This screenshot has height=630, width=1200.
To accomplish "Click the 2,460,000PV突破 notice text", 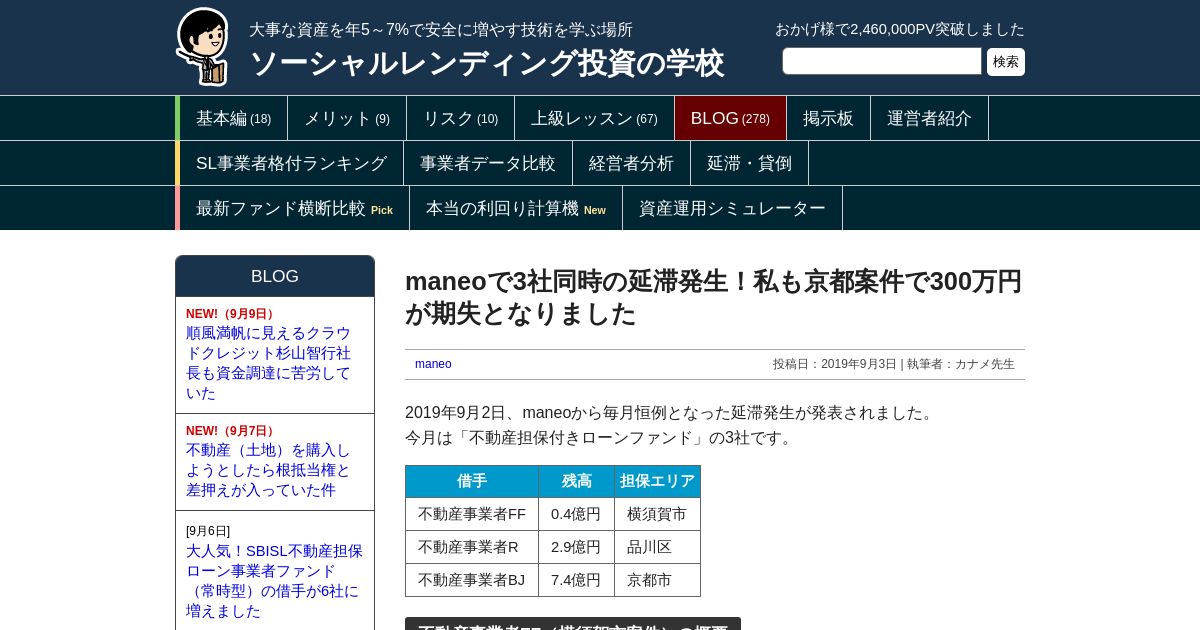I will click(x=900, y=29).
